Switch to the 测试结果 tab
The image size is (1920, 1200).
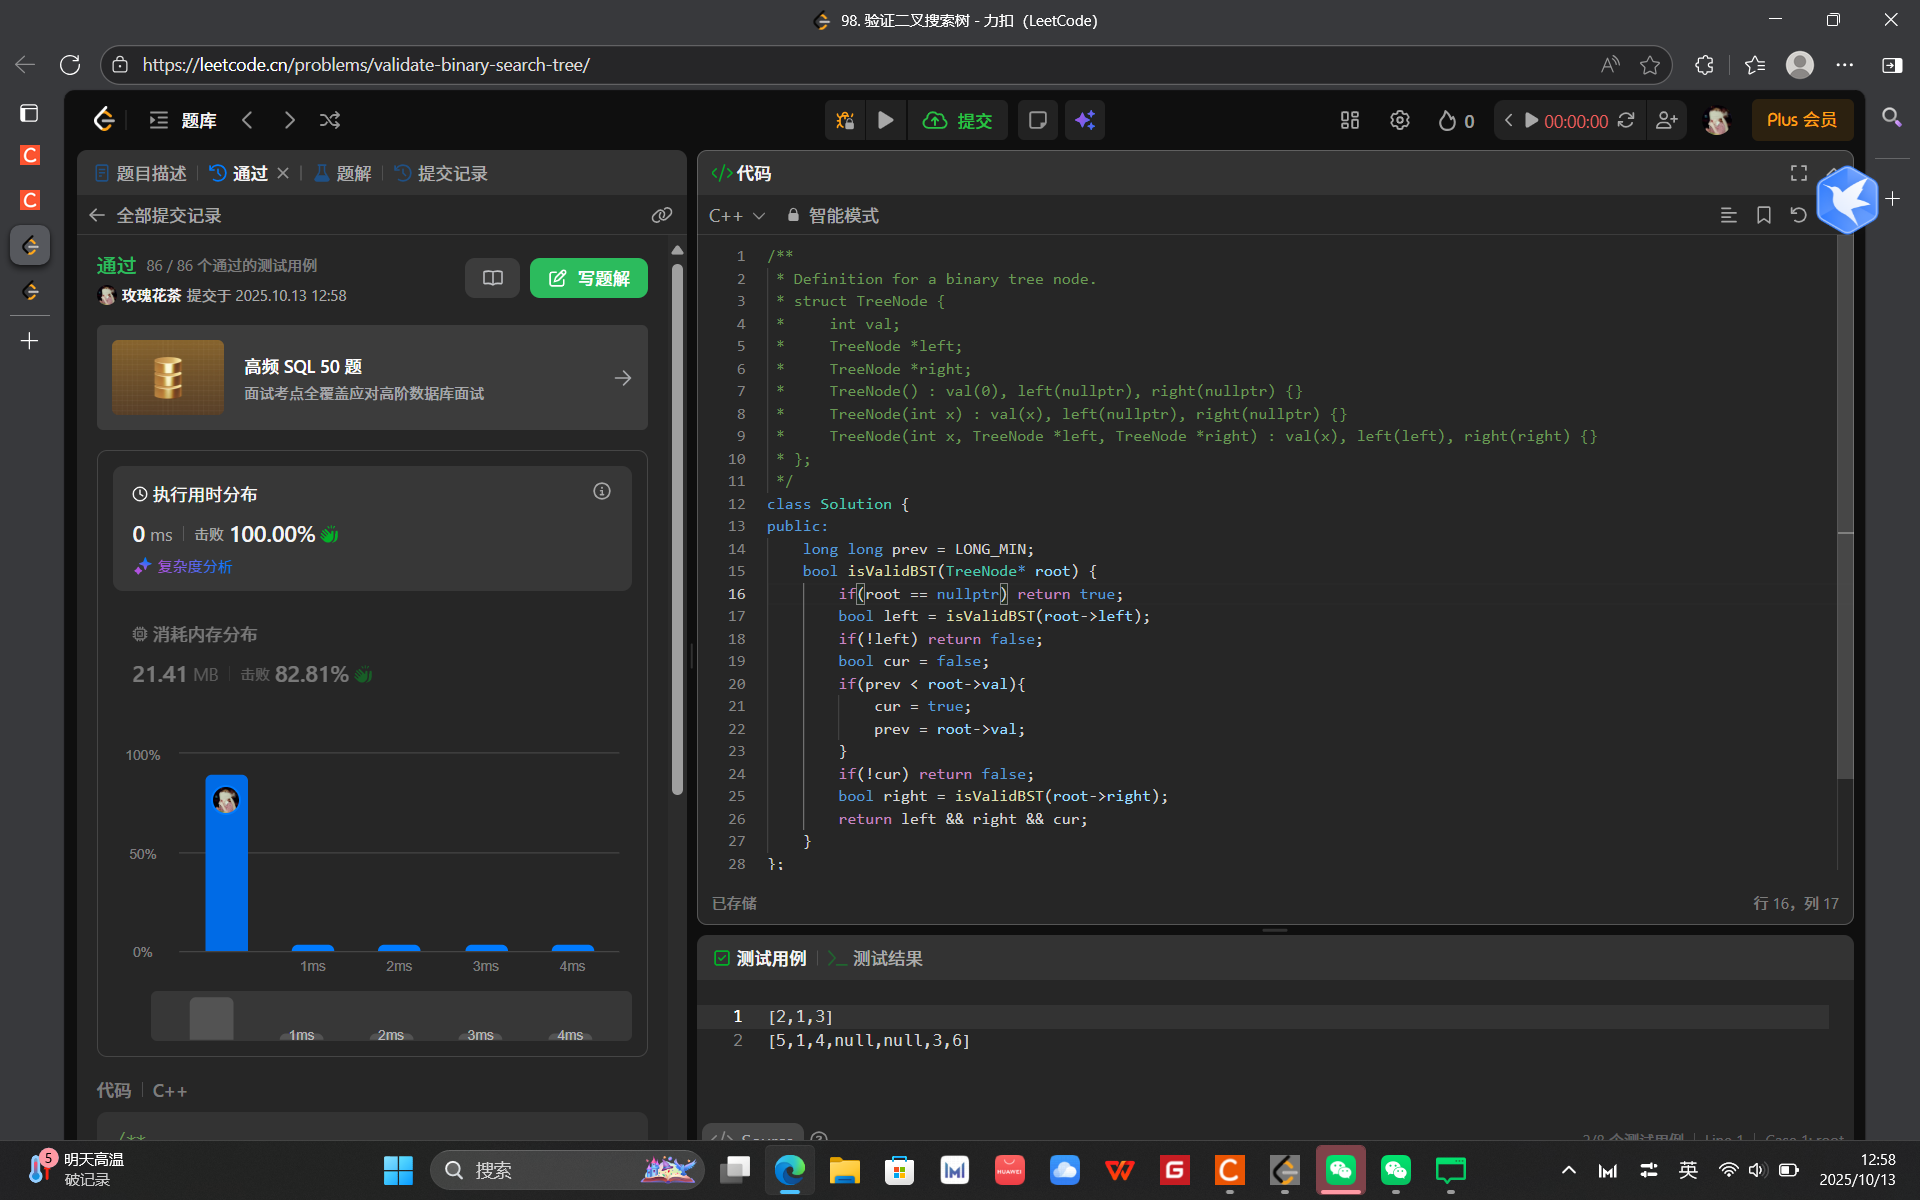tap(876, 958)
